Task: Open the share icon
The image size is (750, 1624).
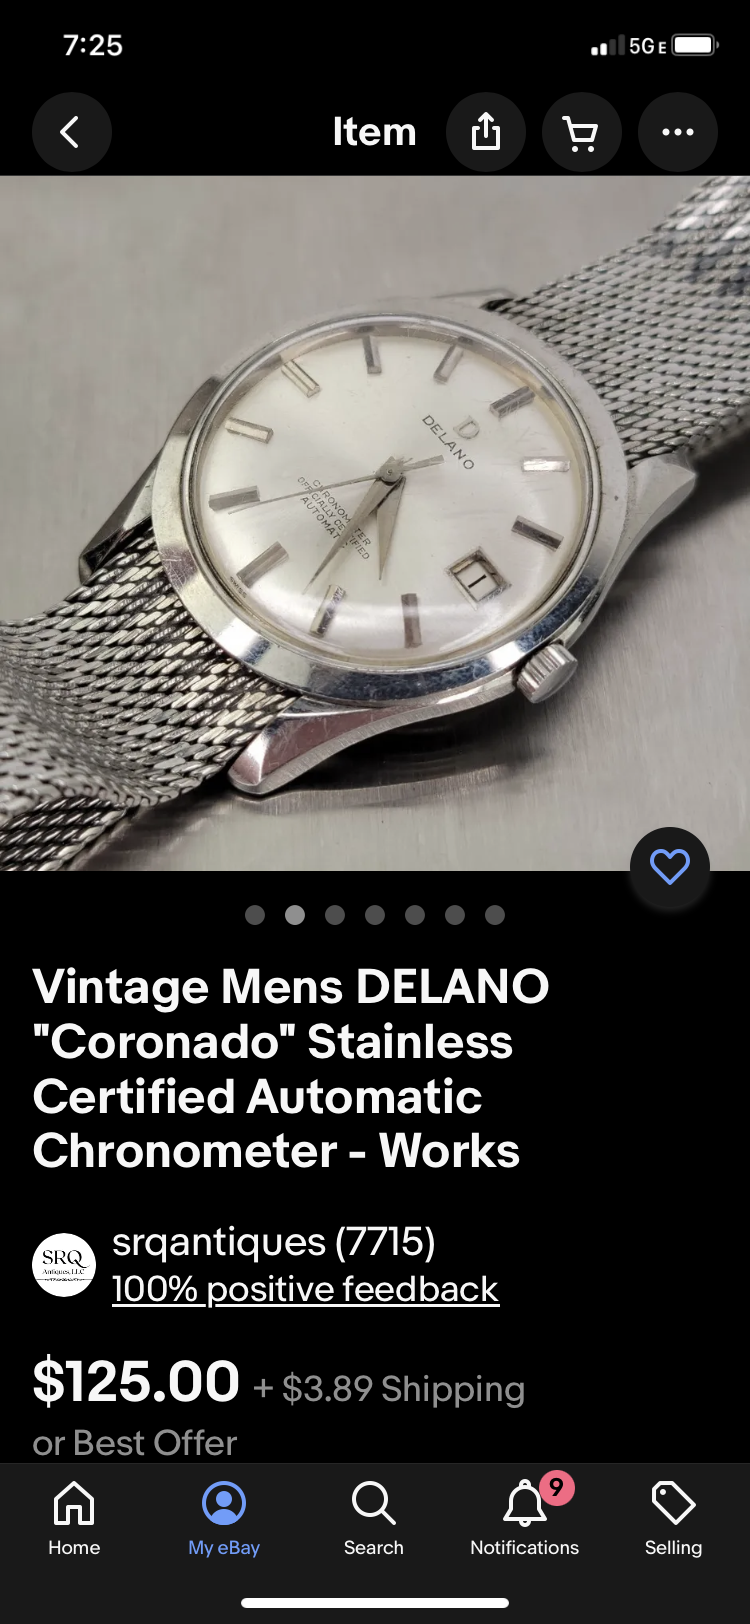Action: (x=485, y=132)
